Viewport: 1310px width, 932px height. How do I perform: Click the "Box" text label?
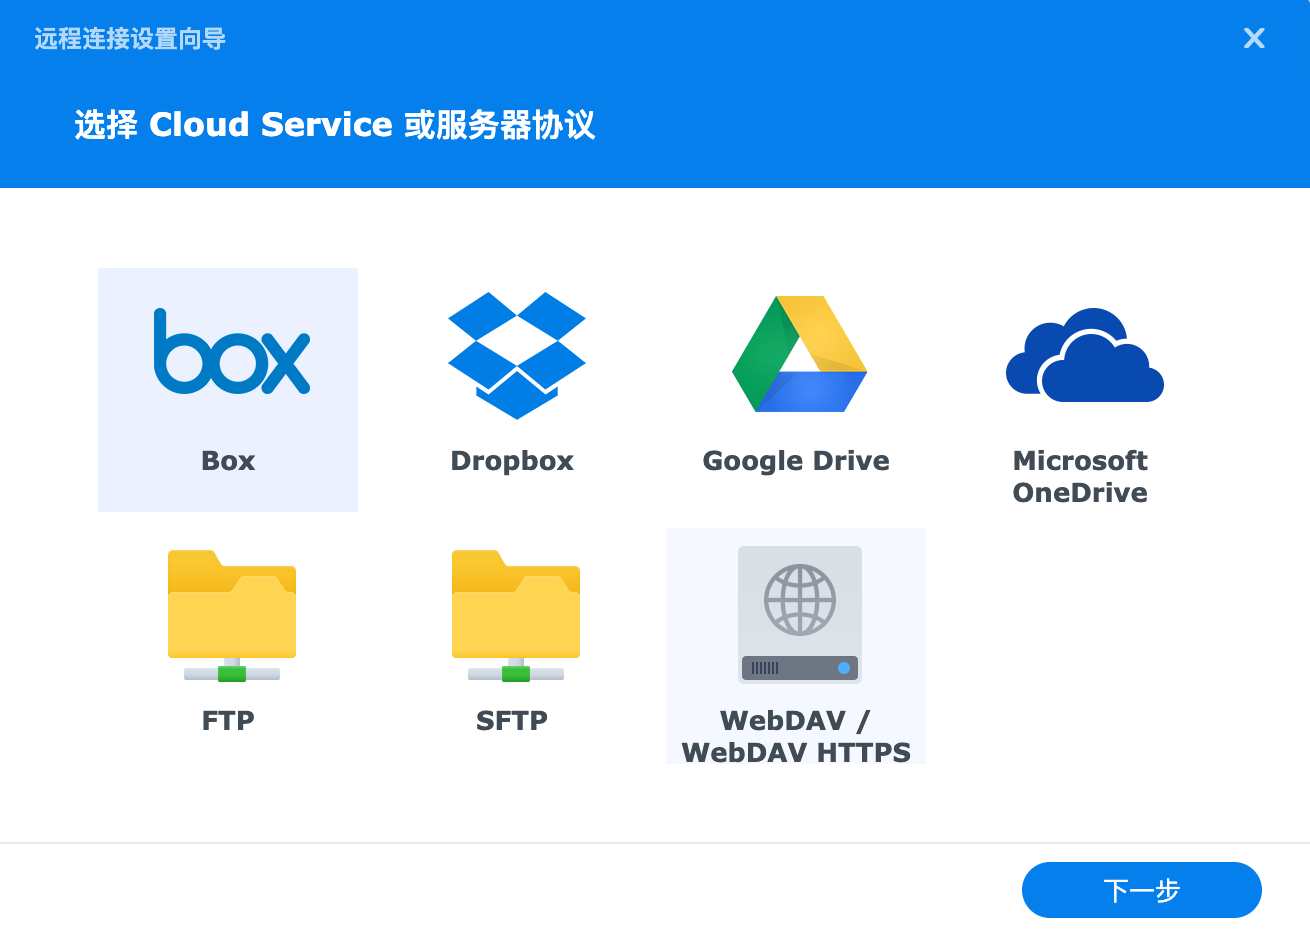(228, 461)
